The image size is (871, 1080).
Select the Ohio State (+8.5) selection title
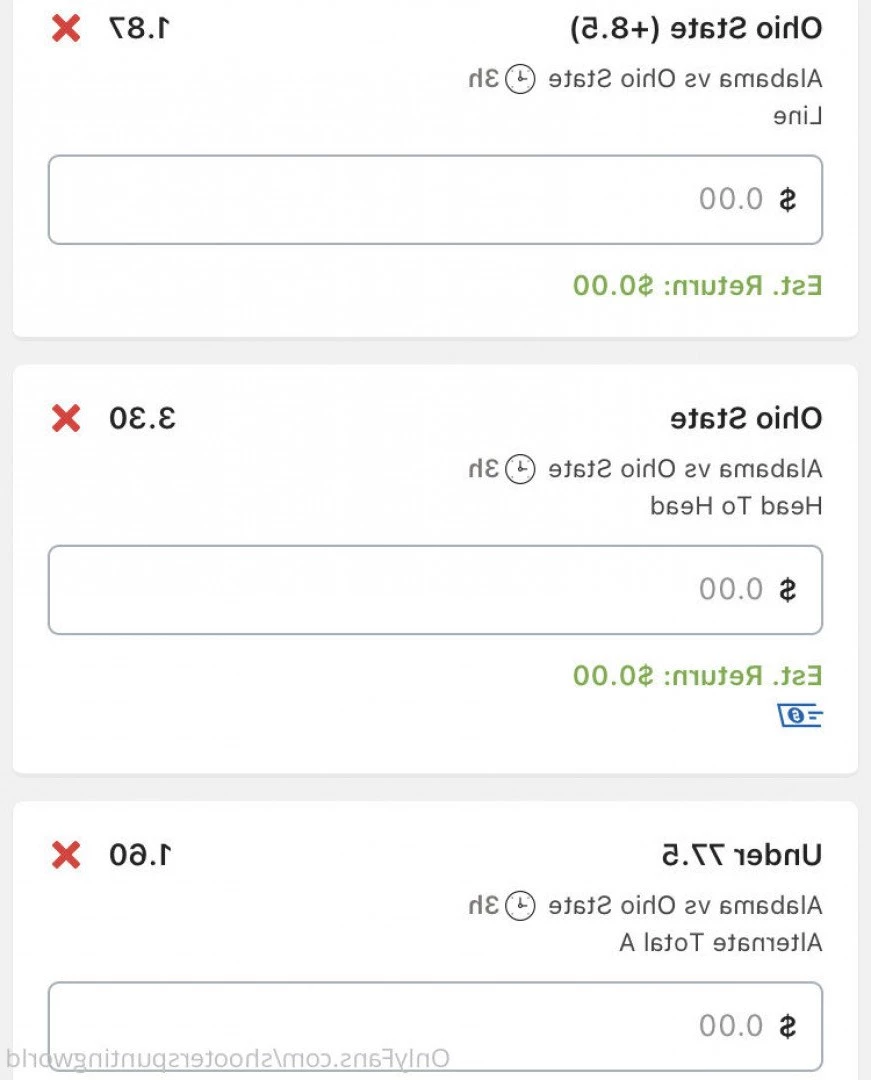(696, 29)
